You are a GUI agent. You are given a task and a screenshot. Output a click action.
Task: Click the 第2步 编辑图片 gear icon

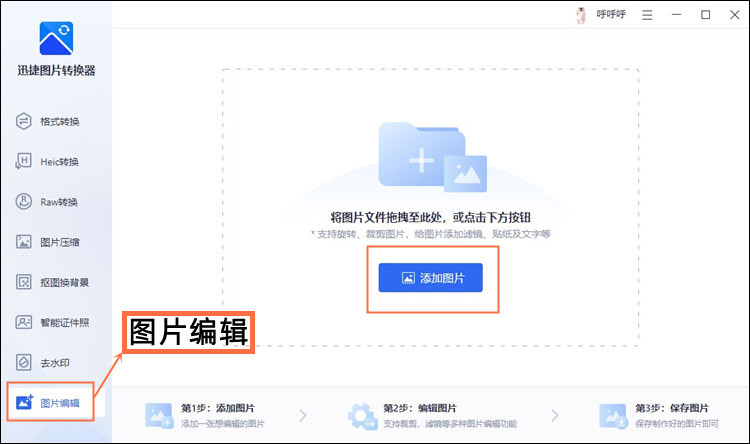point(362,416)
